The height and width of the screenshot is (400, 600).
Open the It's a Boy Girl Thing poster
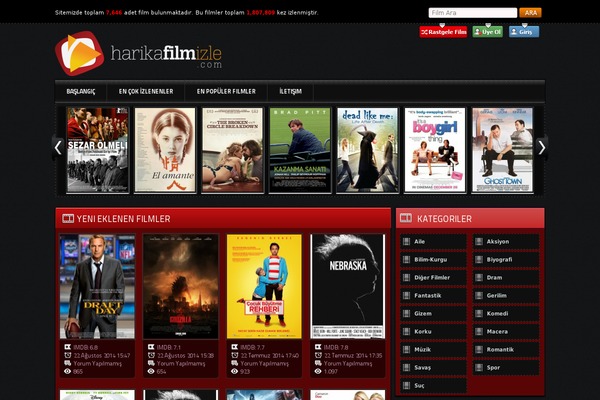point(435,150)
